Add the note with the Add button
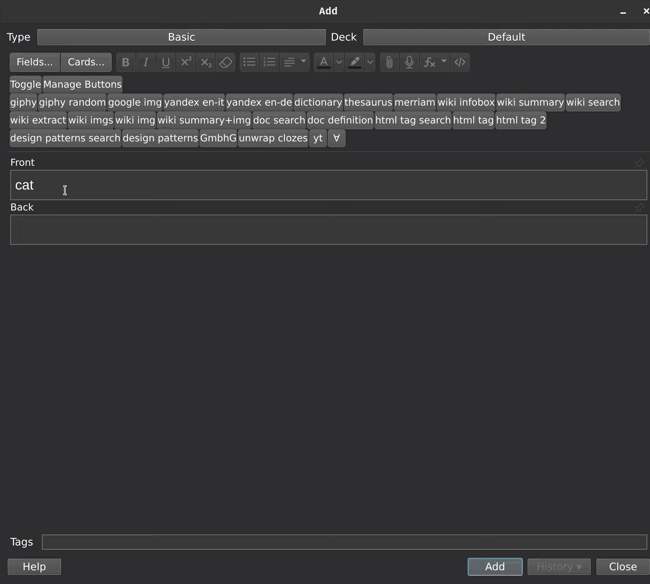 point(495,567)
